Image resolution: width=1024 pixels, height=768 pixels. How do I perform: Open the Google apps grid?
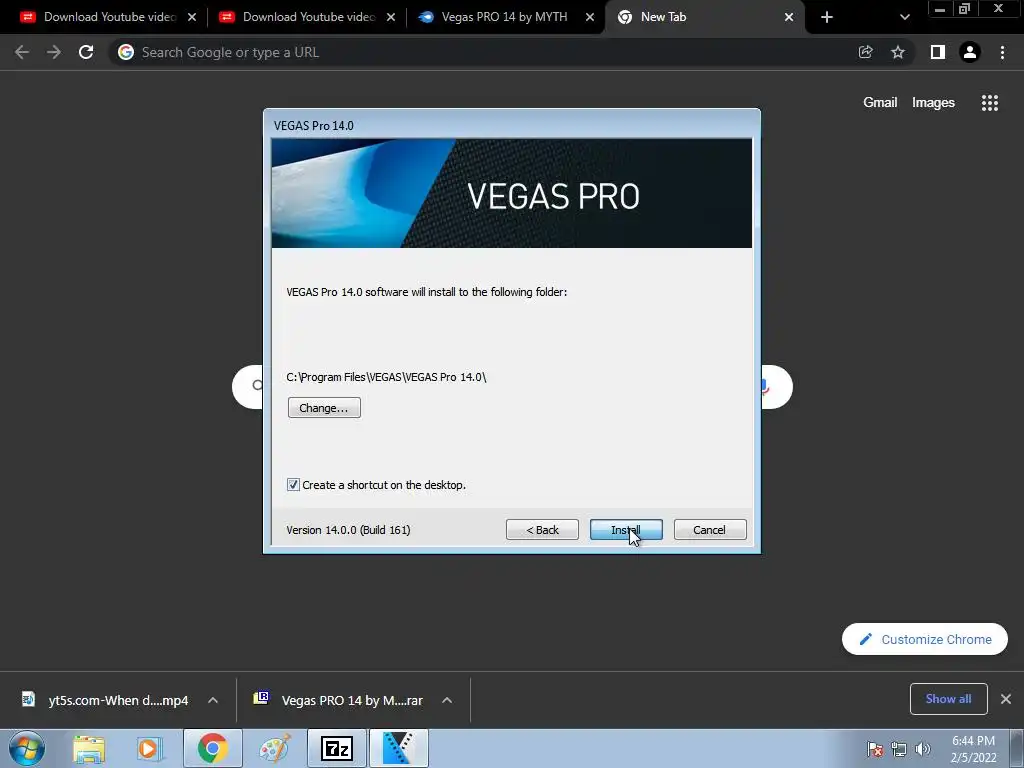(989, 103)
